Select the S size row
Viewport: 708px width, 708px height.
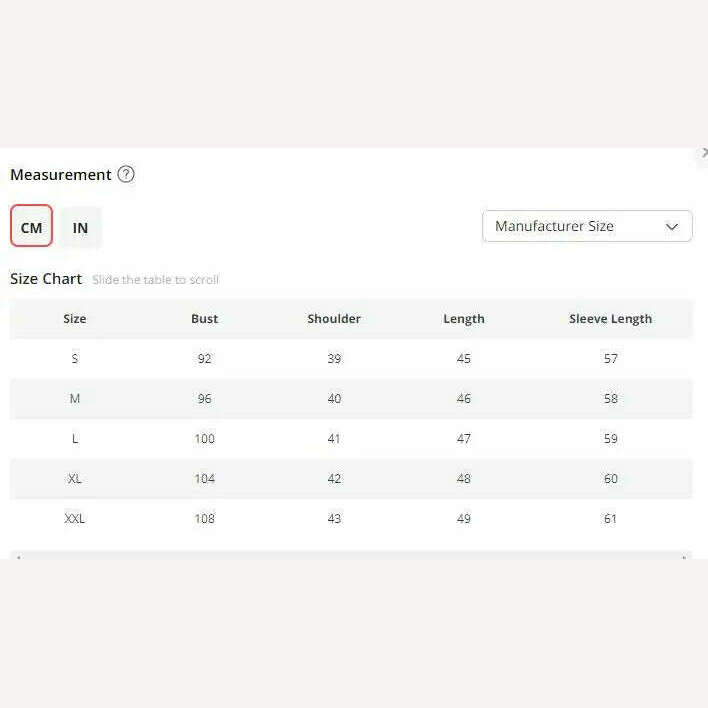click(x=351, y=359)
